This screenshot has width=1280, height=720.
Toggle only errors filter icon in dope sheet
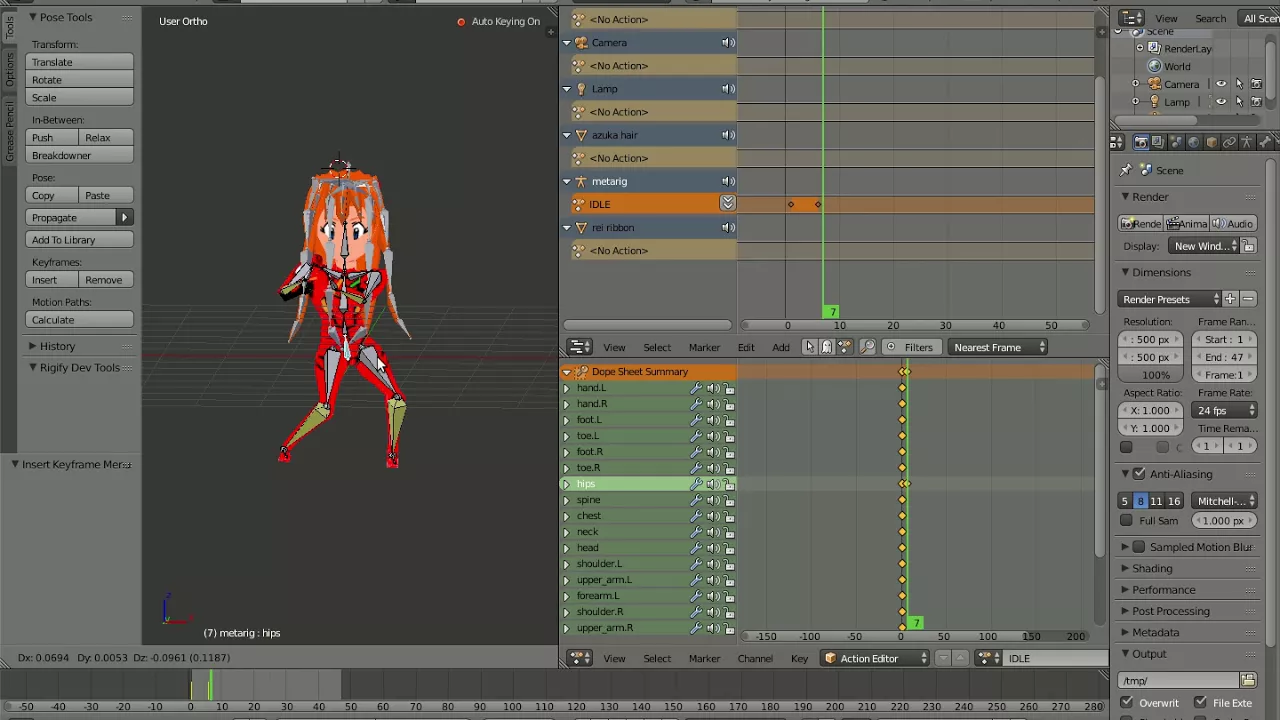point(845,347)
